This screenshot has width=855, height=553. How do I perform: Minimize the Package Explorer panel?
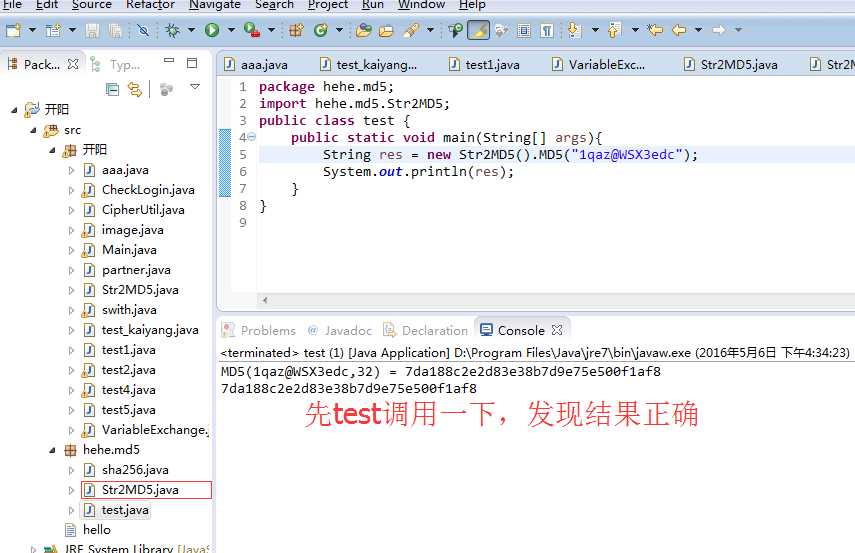coord(169,61)
